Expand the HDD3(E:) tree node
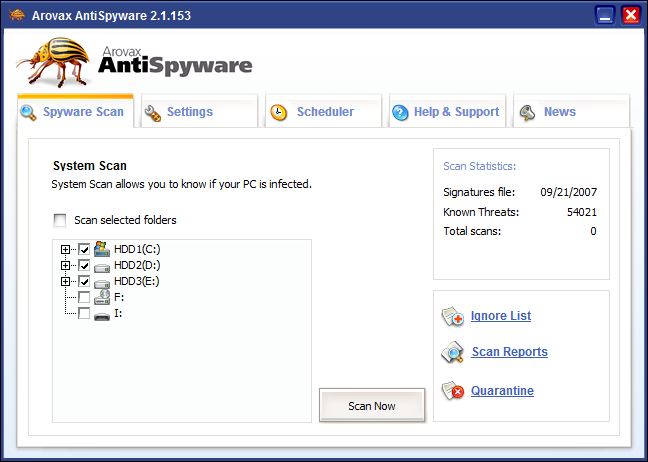This screenshot has height=462, width=648. click(65, 281)
